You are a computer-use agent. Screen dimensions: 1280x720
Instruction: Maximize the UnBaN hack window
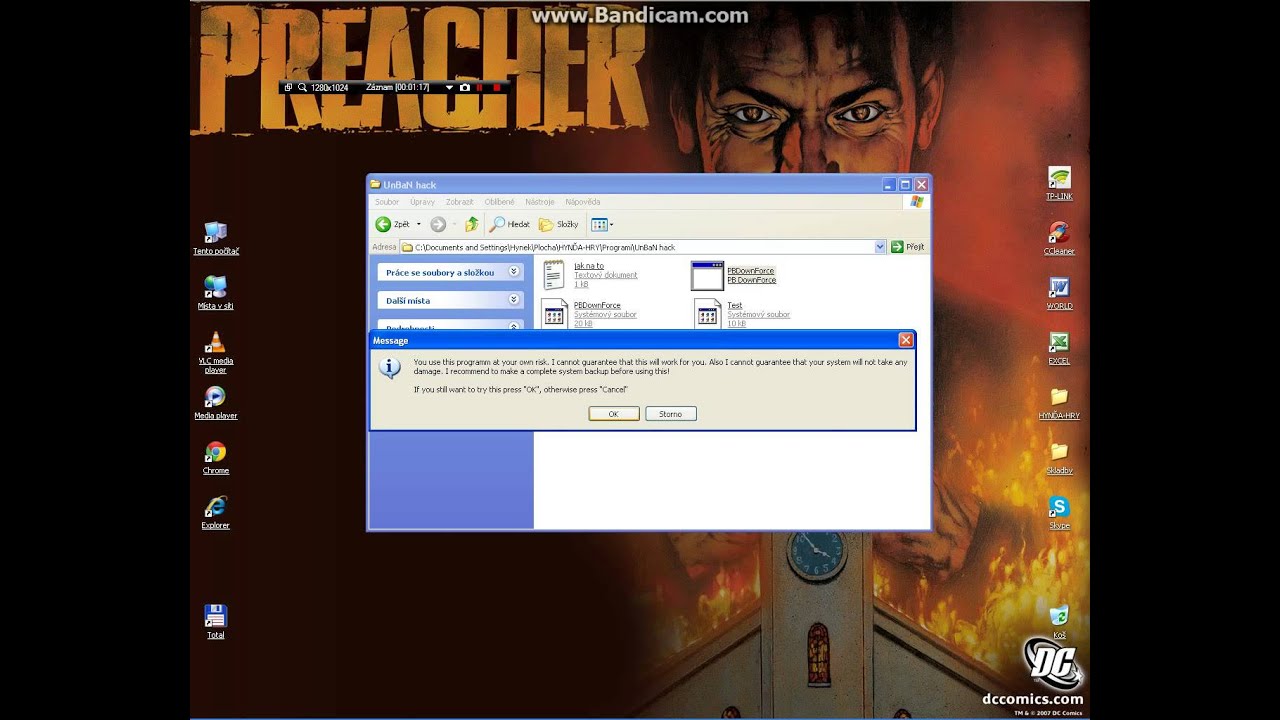pos(904,184)
